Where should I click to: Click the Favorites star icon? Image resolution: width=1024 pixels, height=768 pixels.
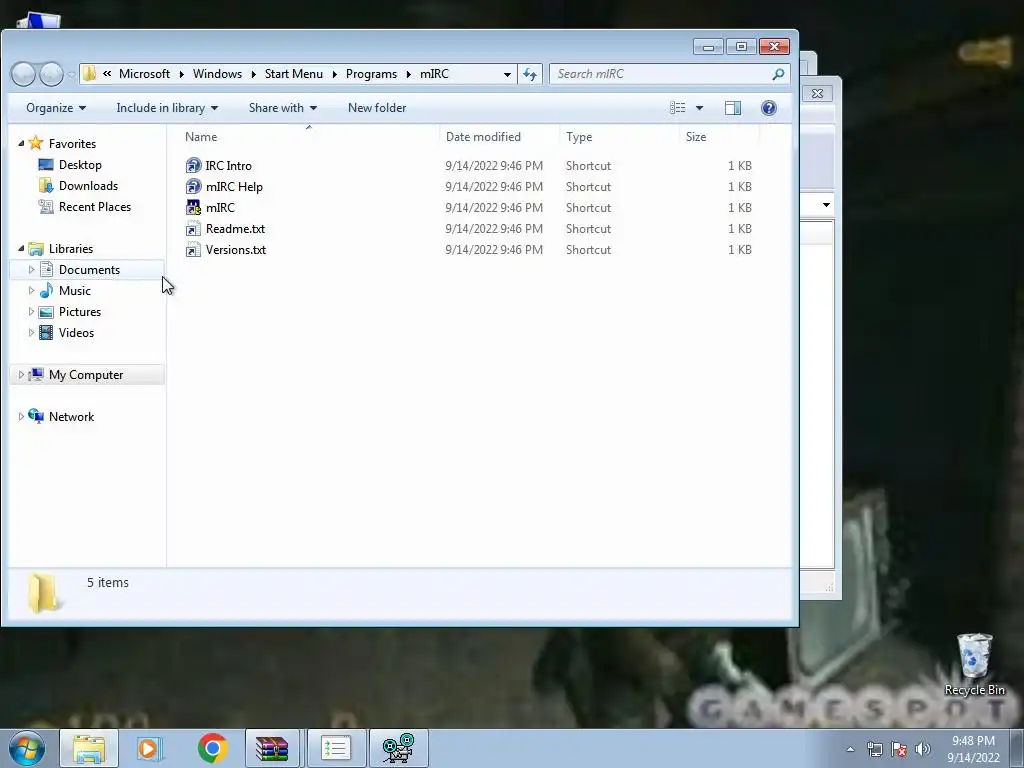point(36,143)
